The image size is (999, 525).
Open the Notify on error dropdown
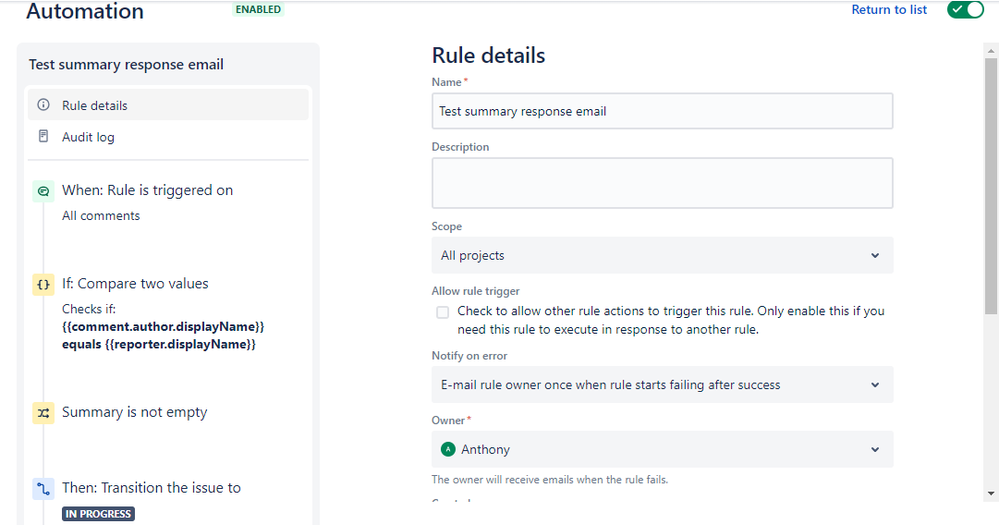click(x=662, y=384)
